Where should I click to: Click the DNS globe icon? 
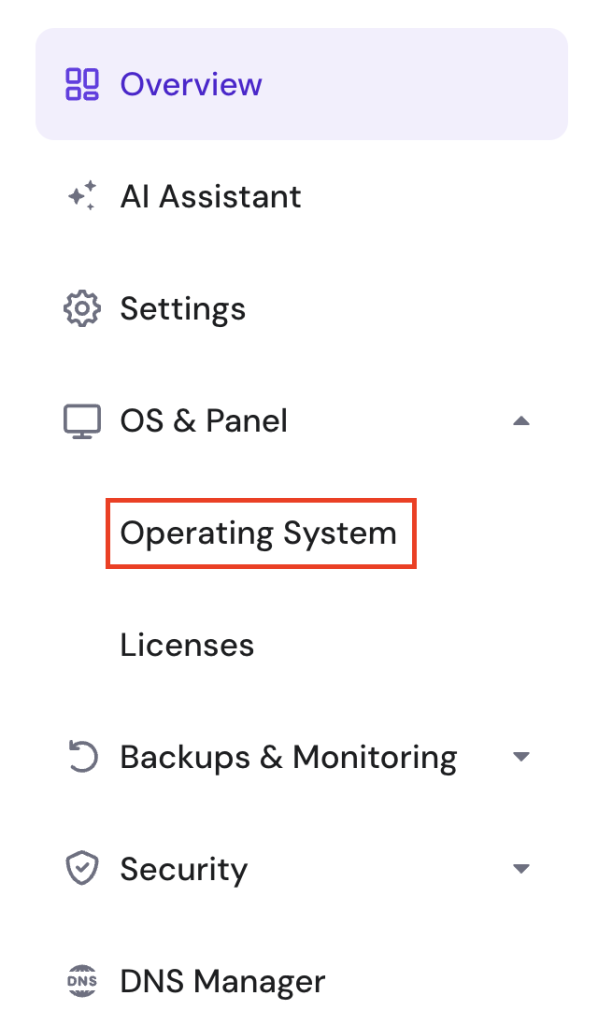pos(83,981)
